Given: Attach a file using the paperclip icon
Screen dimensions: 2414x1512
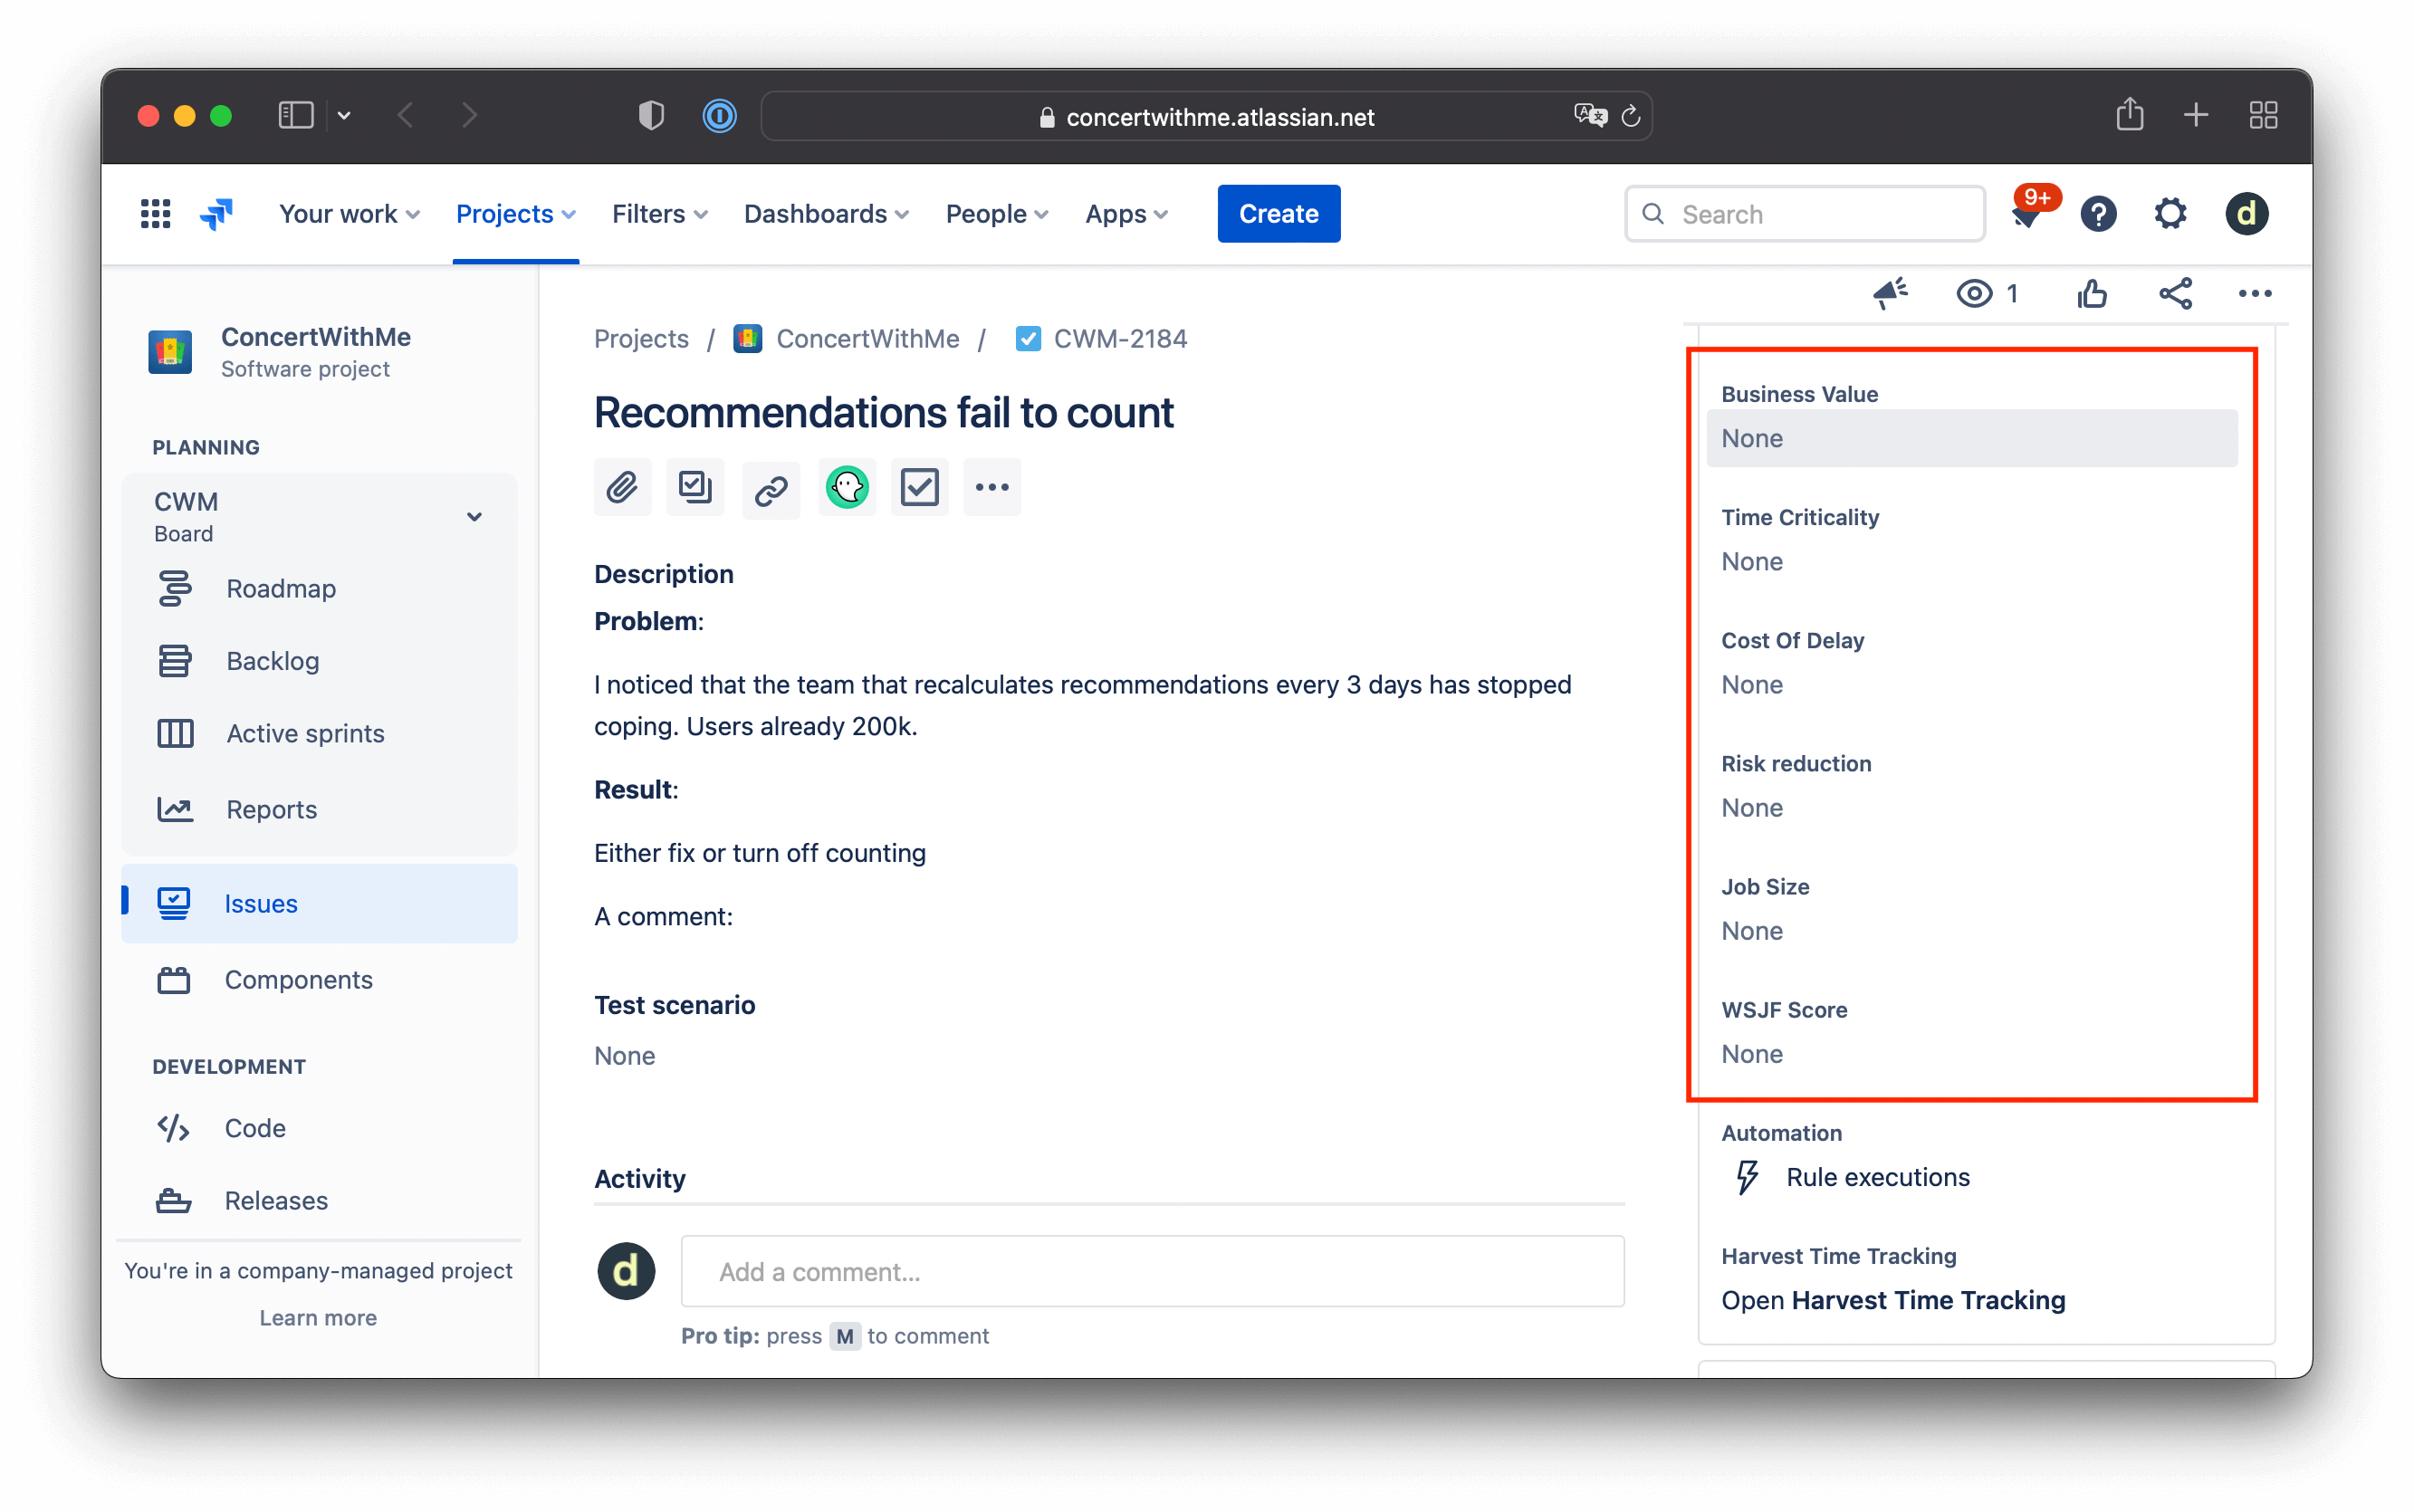Looking at the screenshot, I should [622, 487].
